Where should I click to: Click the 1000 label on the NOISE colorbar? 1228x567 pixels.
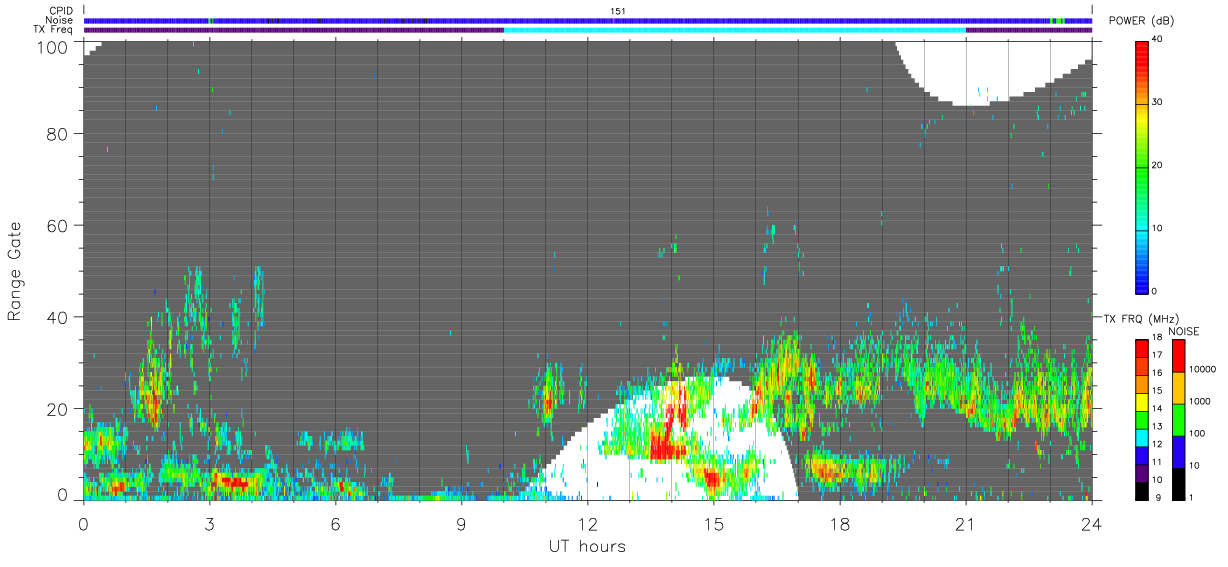pyautogui.click(x=1200, y=401)
